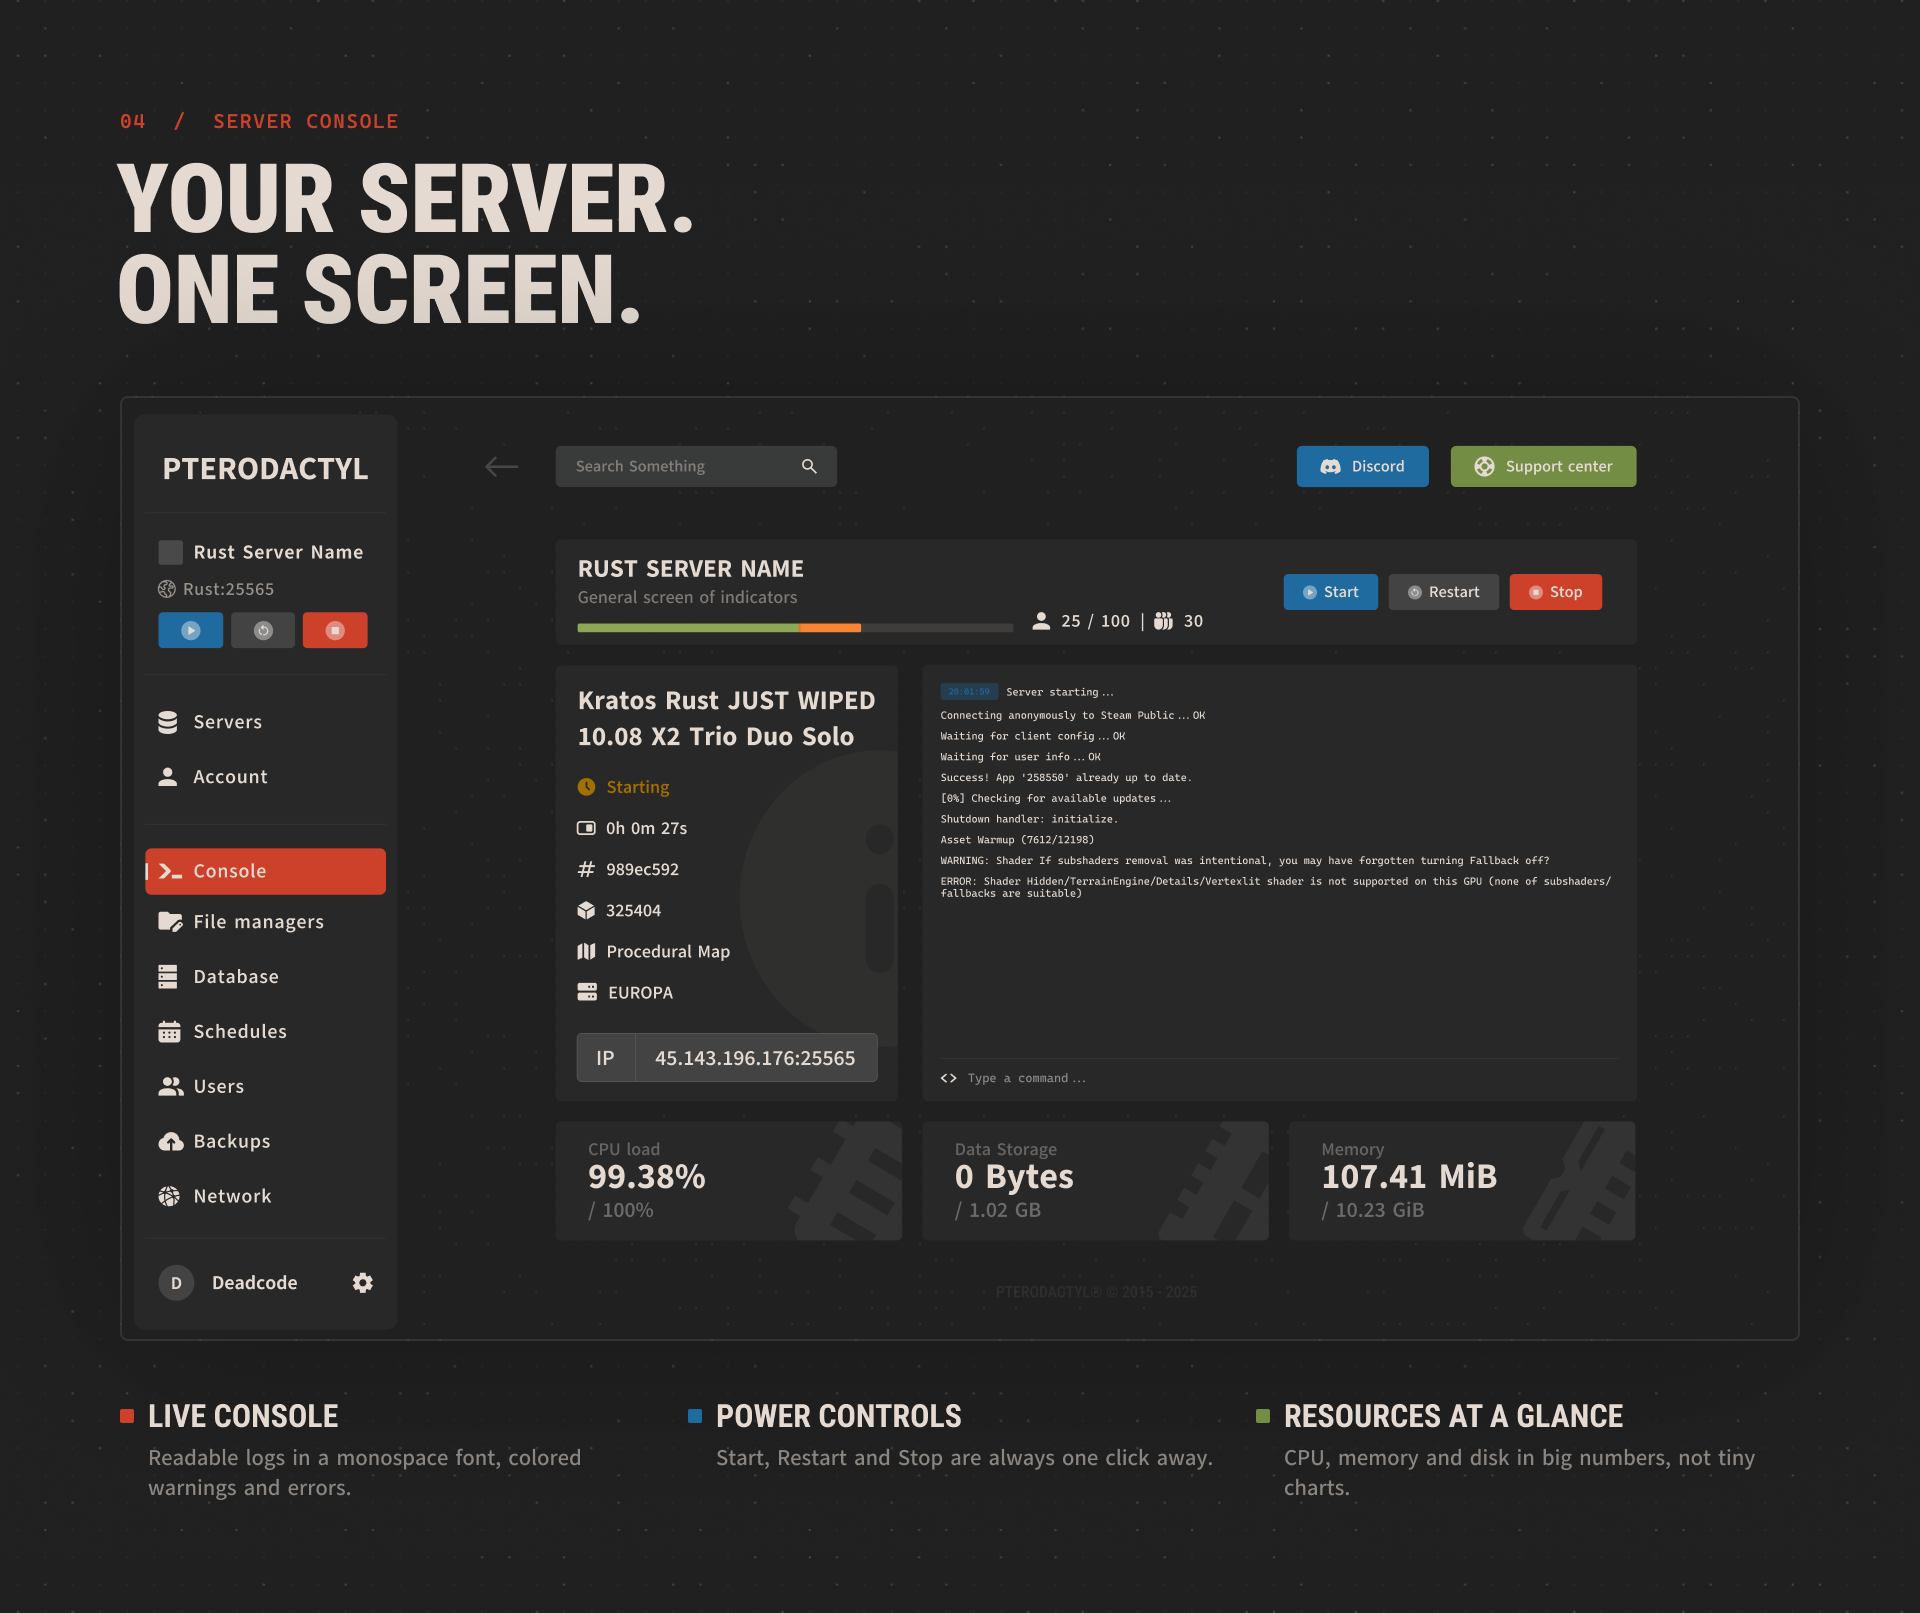Click the server population progress bar

click(x=795, y=628)
